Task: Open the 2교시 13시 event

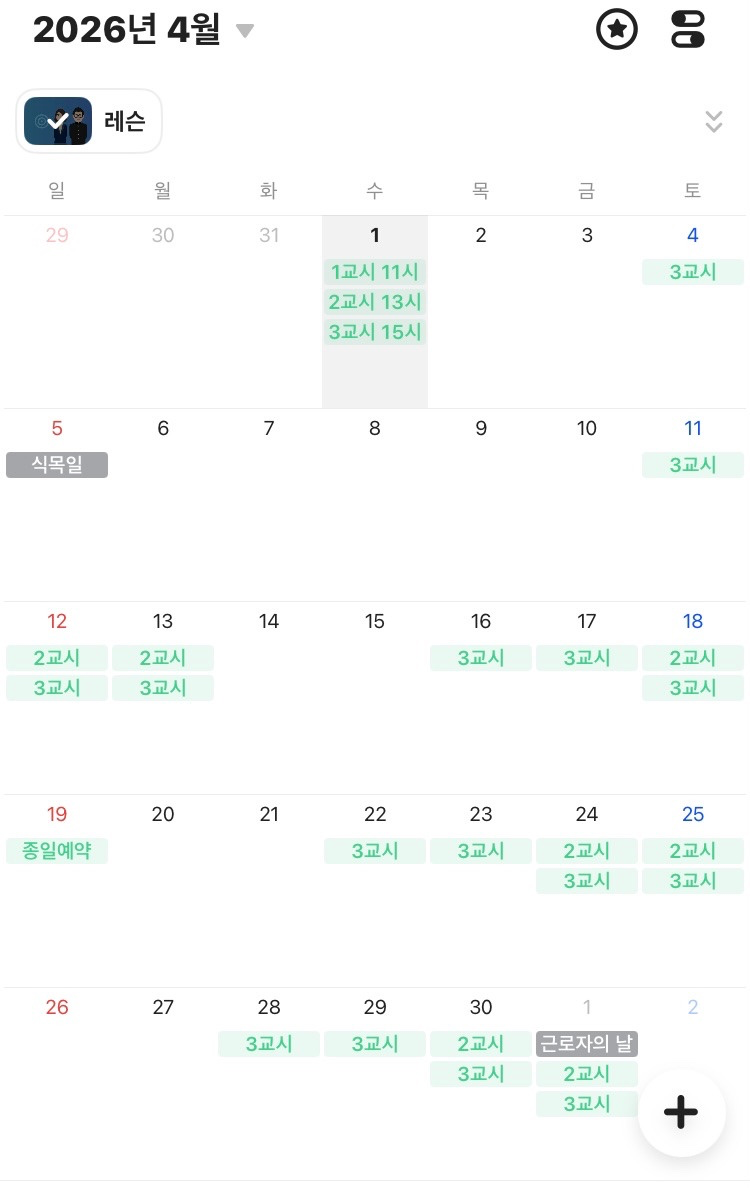Action: (375, 302)
